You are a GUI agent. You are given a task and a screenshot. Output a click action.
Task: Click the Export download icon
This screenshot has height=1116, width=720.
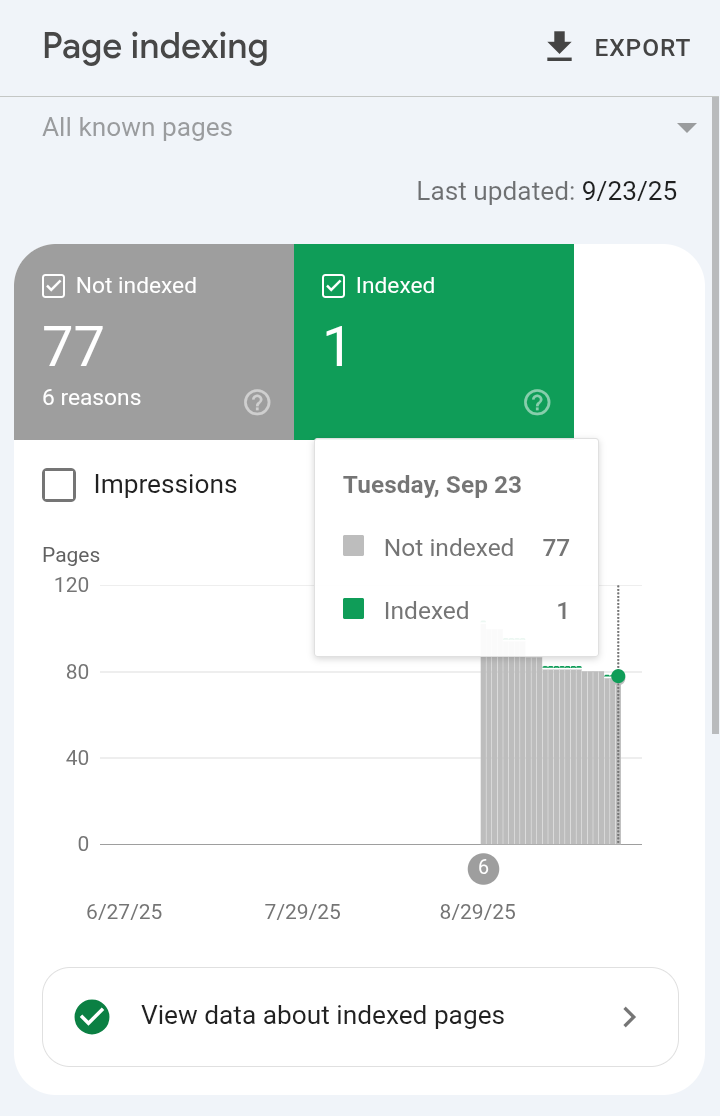tap(559, 47)
